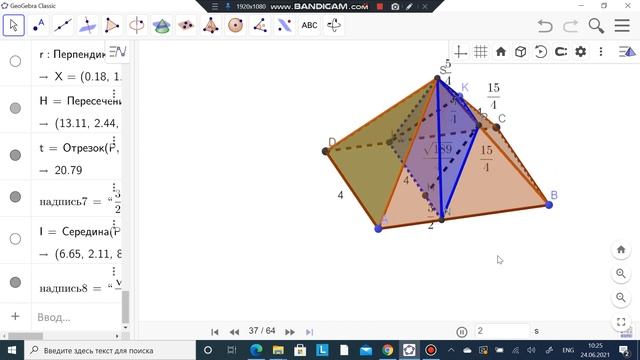
Task: Open options menu for надпись7 row
Action: (114, 187)
